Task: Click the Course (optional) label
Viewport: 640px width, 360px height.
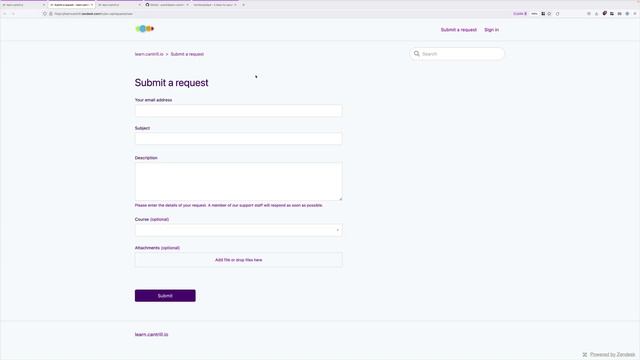Action: [152, 220]
